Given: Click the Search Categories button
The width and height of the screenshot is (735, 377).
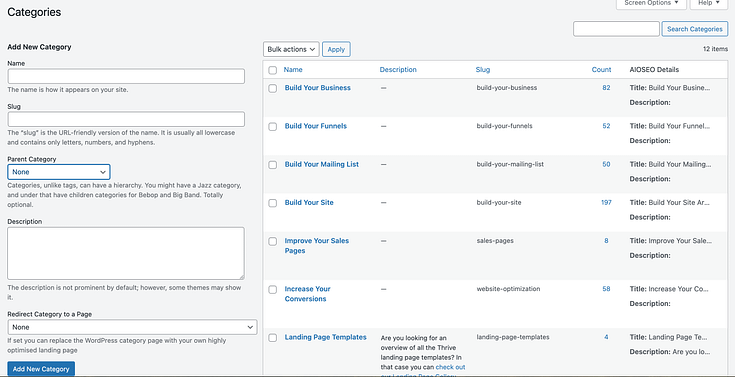Looking at the screenshot, I should pyautogui.click(x=695, y=29).
